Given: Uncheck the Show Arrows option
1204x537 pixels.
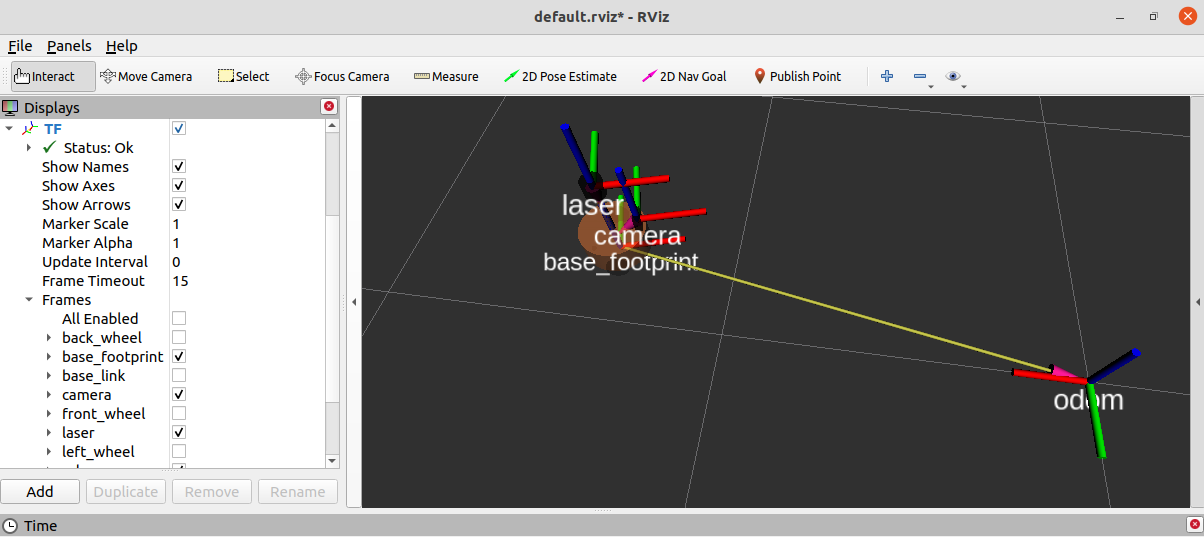Looking at the screenshot, I should pyautogui.click(x=179, y=205).
